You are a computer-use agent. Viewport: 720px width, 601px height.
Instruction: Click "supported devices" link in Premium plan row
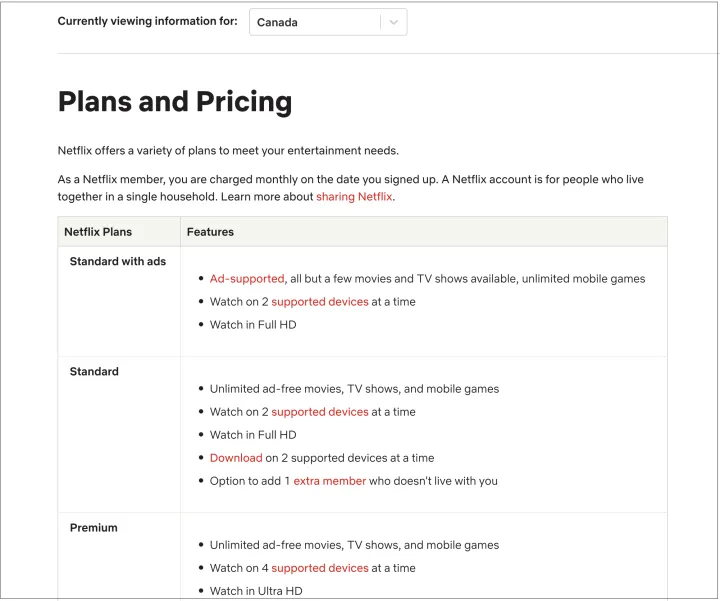click(x=320, y=568)
